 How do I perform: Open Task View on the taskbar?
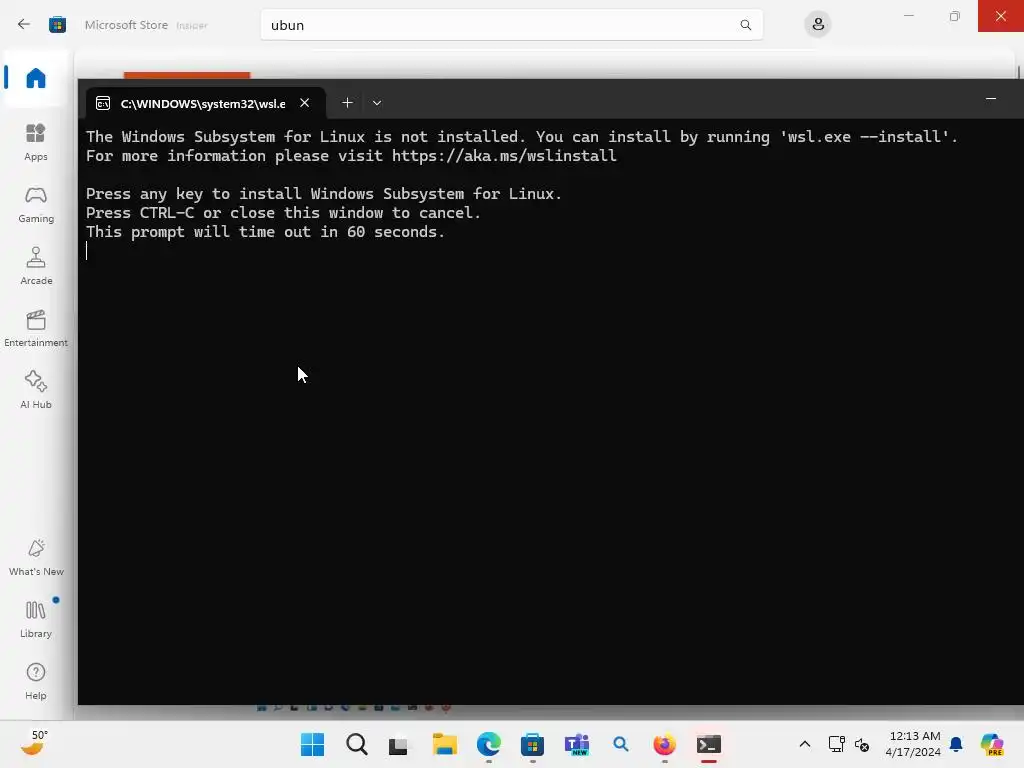pyautogui.click(x=398, y=744)
